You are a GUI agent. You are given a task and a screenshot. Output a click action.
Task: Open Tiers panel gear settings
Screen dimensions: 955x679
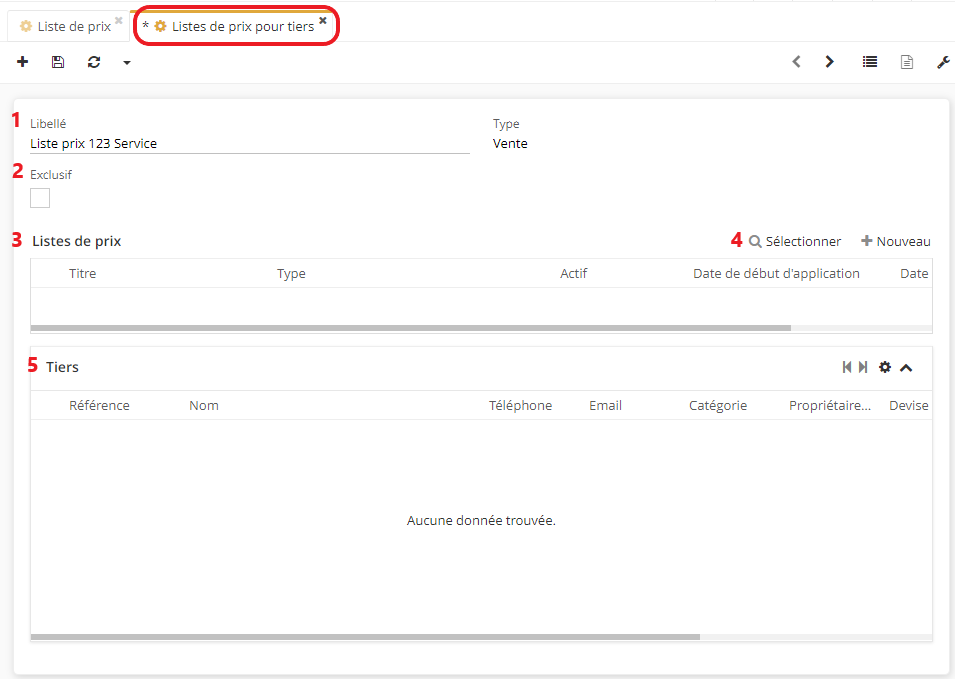pyautogui.click(x=884, y=368)
